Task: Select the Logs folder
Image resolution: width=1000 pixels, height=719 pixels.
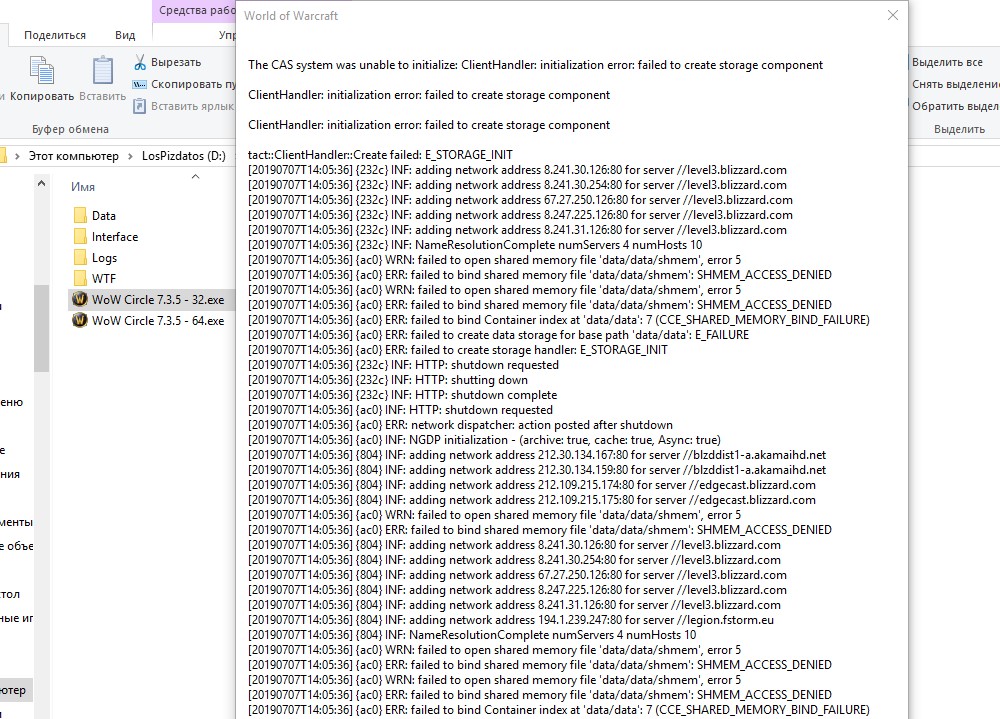Action: click(x=104, y=258)
